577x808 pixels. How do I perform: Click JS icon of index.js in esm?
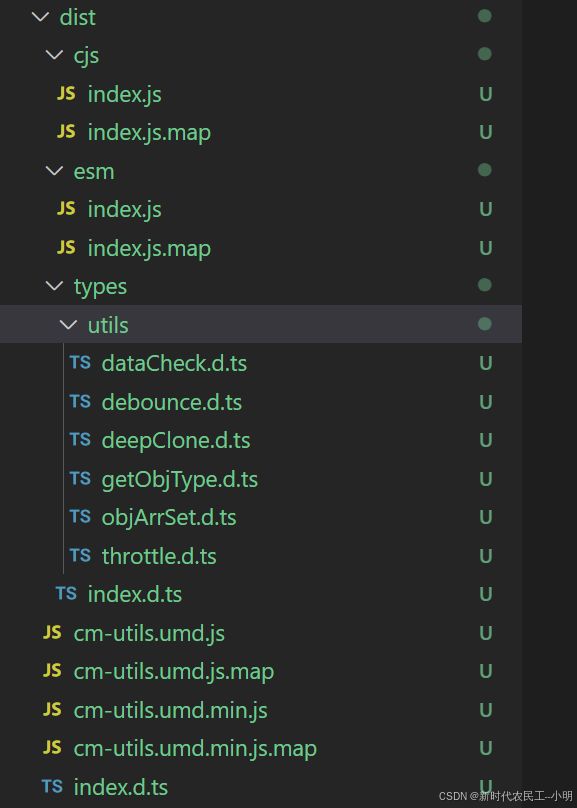pyautogui.click(x=66, y=209)
